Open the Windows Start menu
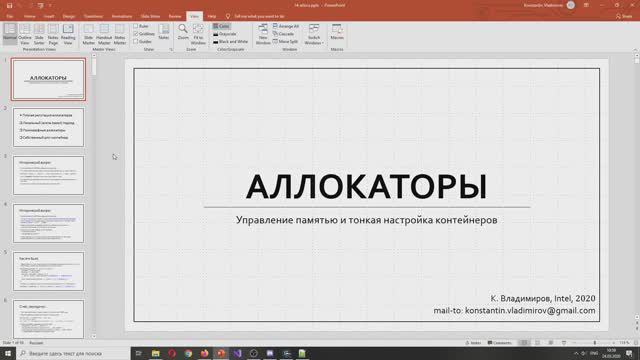640x360 pixels. [x=8, y=353]
